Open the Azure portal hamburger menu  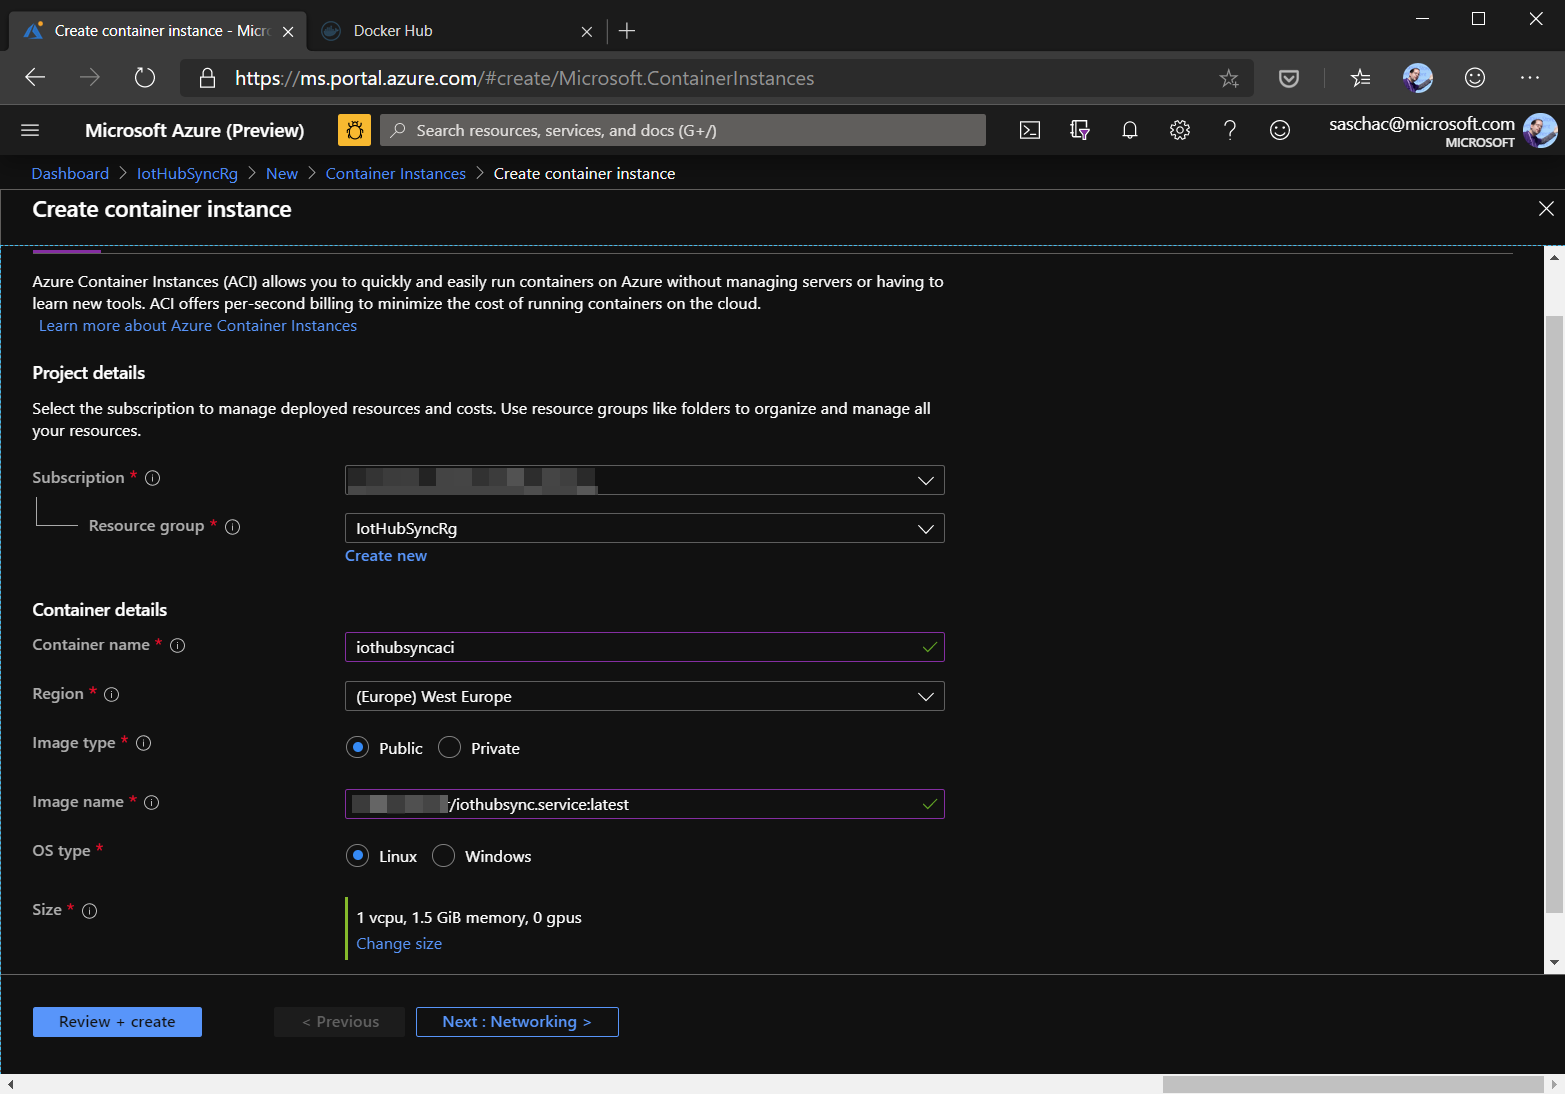[x=30, y=130]
